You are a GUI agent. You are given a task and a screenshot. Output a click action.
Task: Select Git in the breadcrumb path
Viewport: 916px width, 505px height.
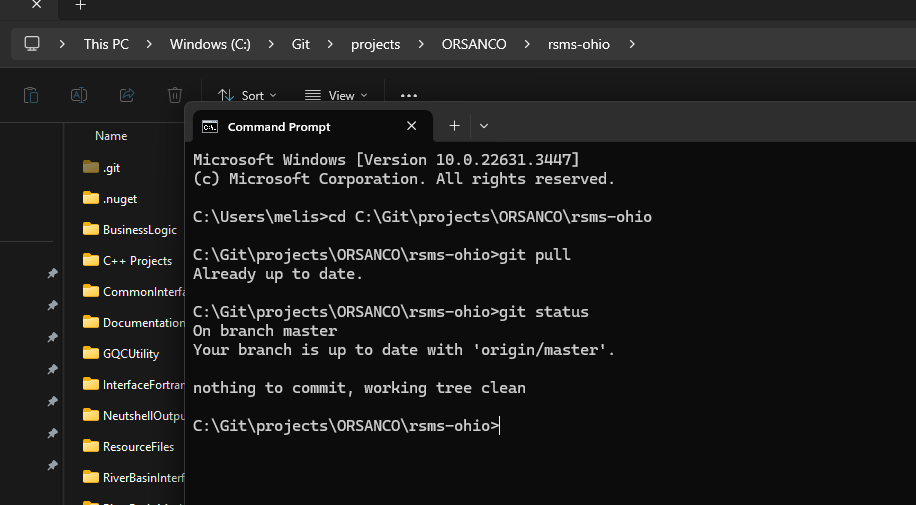(x=301, y=44)
